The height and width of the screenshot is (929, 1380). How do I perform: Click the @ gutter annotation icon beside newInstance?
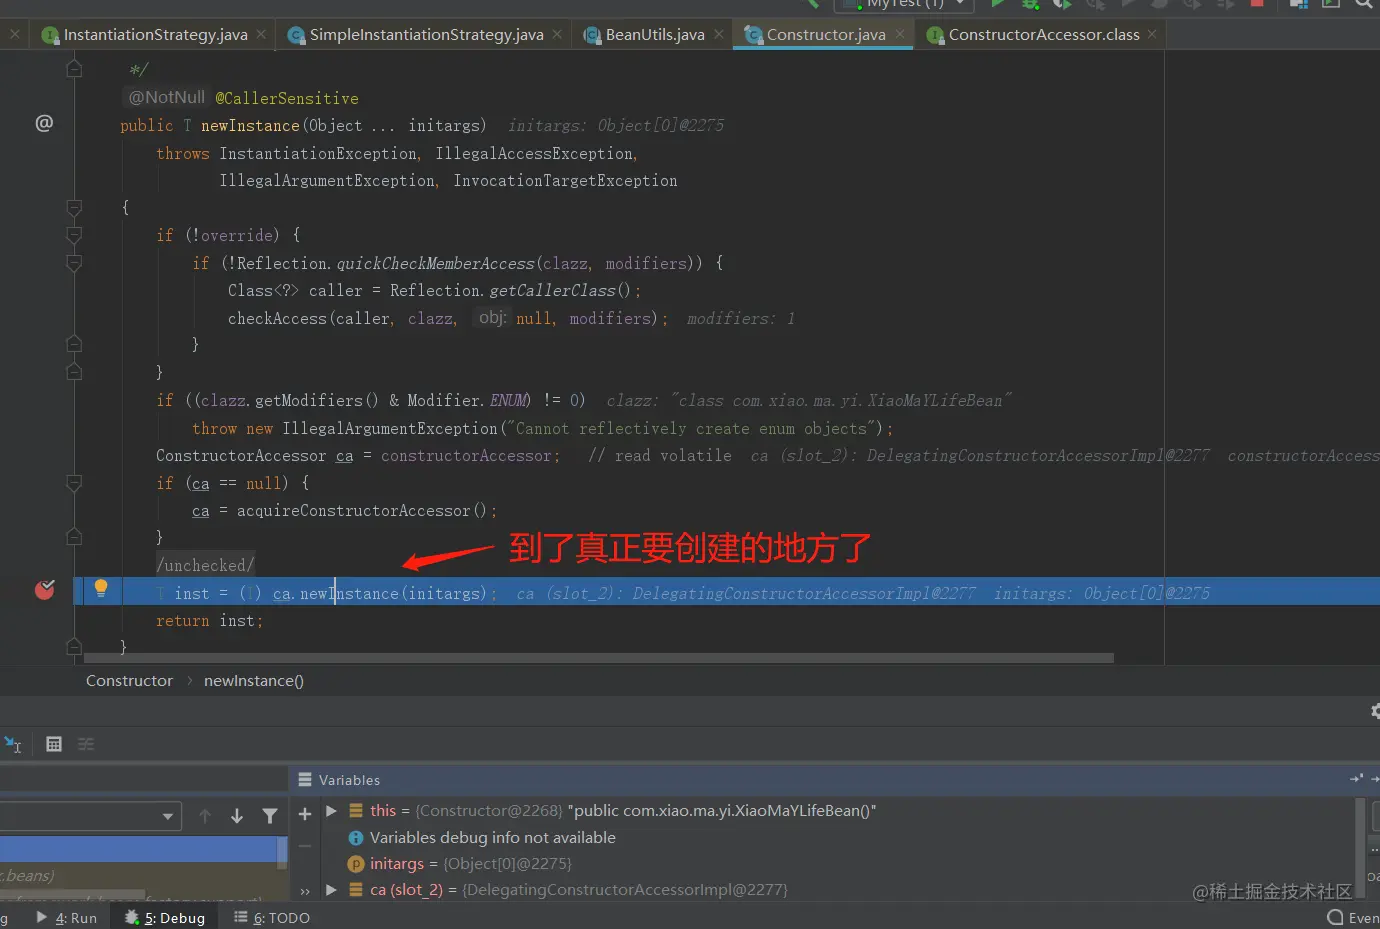44,123
